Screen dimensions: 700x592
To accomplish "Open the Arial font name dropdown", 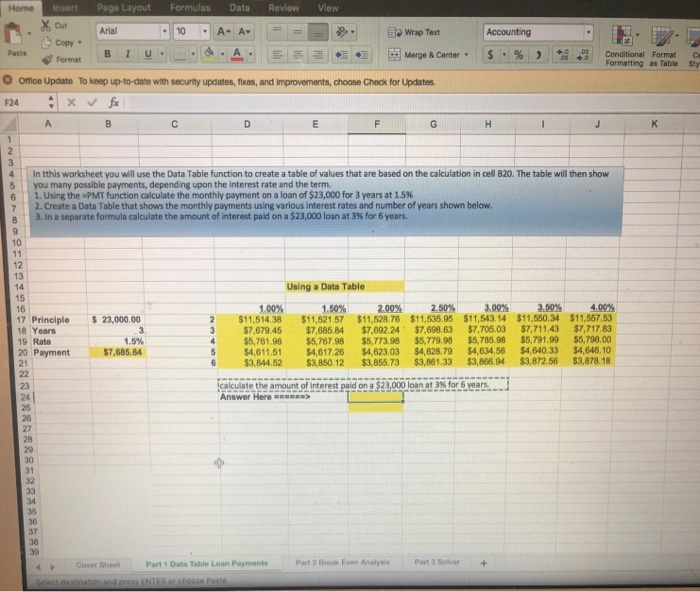I will coord(165,31).
